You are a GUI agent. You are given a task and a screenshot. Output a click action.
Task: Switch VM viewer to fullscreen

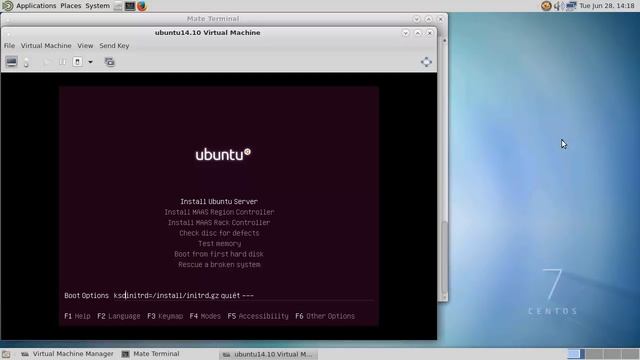tap(426, 62)
